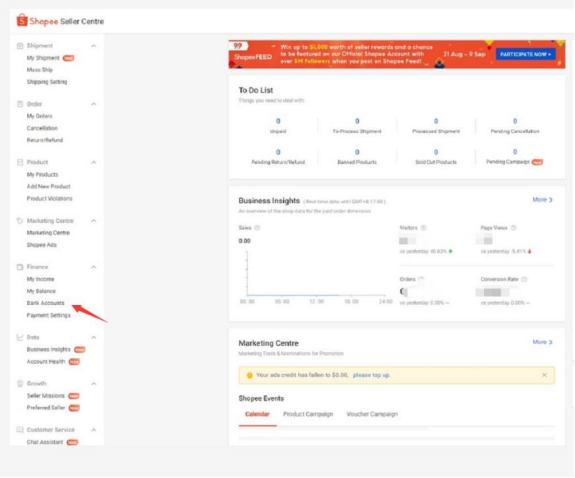Open Chat Assistant in sidebar
575x478 pixels.
click(45, 442)
